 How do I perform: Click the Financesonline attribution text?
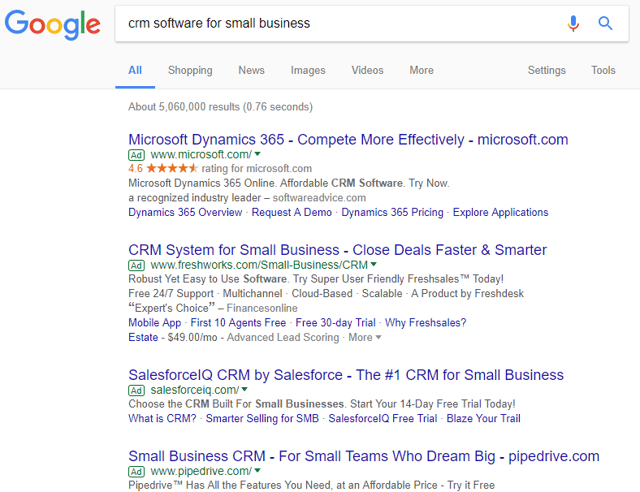262,308
